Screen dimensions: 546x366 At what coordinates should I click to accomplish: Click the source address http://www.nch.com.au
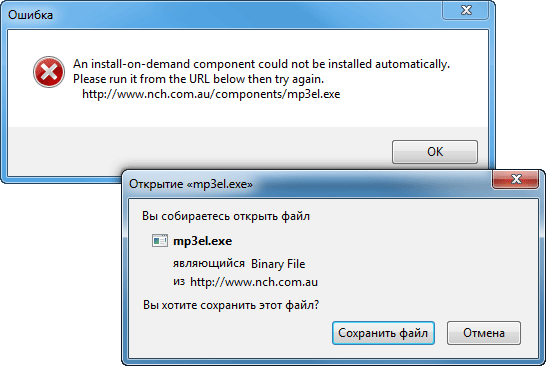[254, 282]
